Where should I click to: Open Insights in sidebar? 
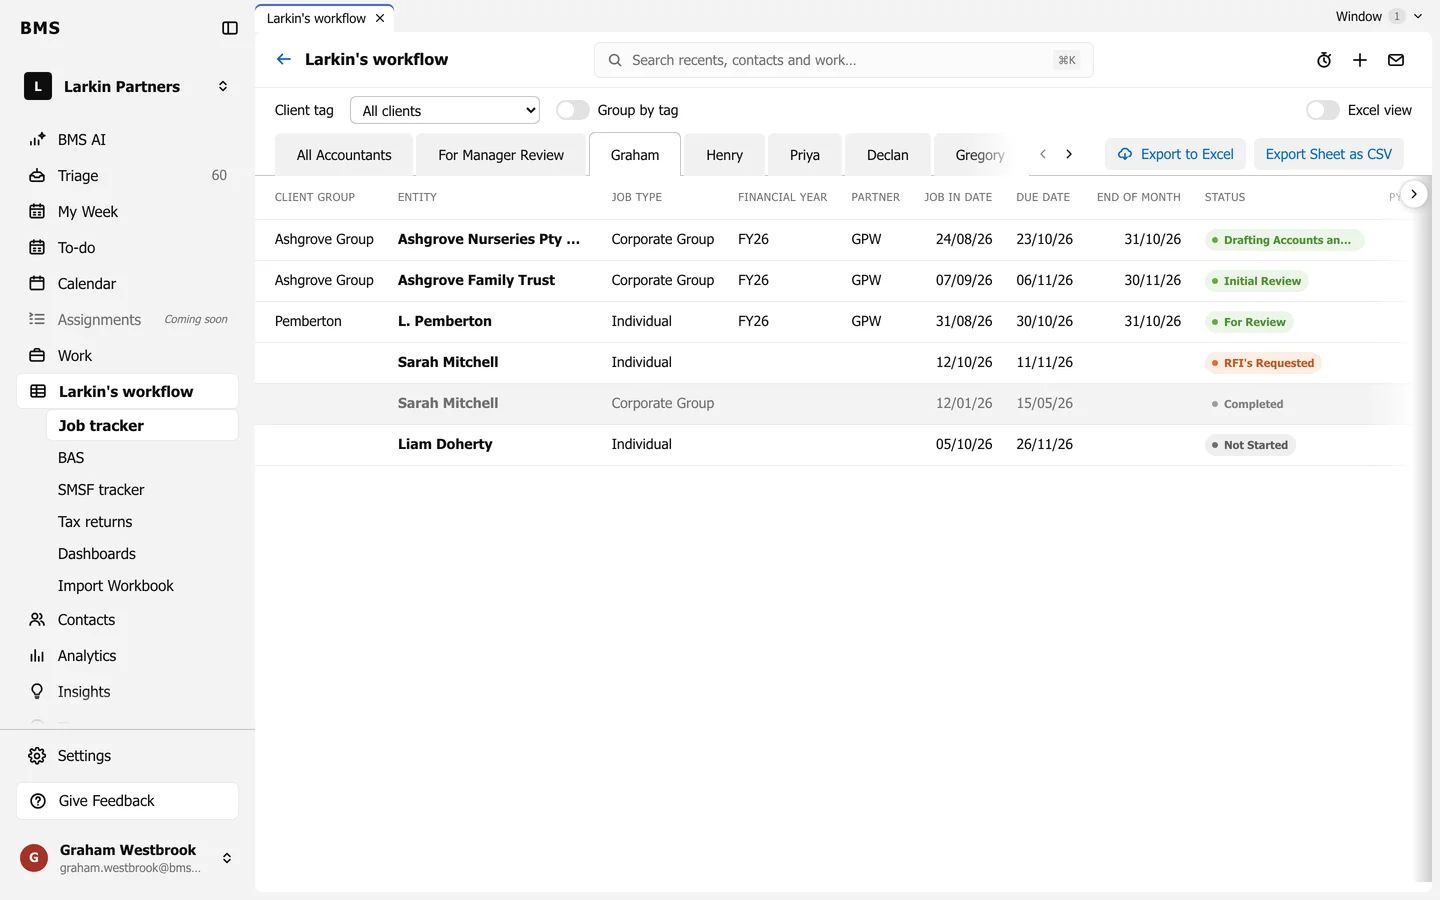(x=128, y=692)
